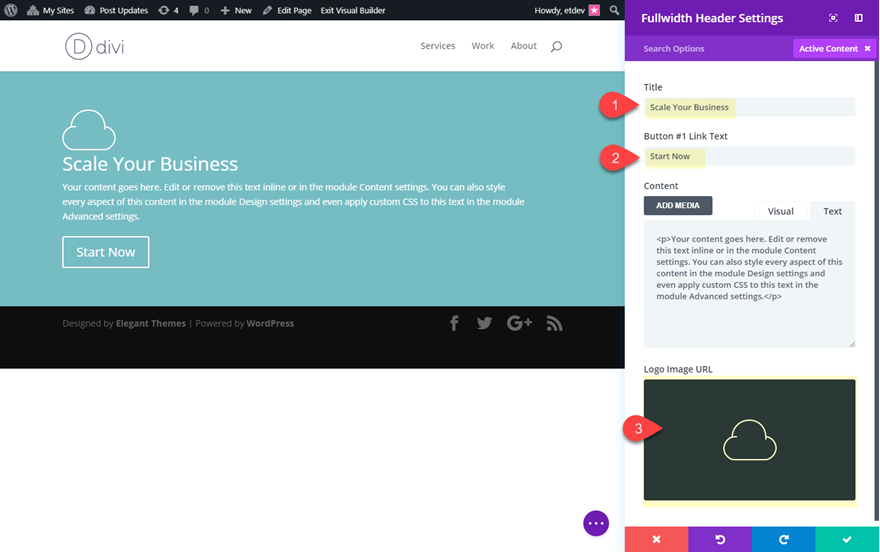
Task: Click the admin bar search magnifier
Action: pos(615,10)
